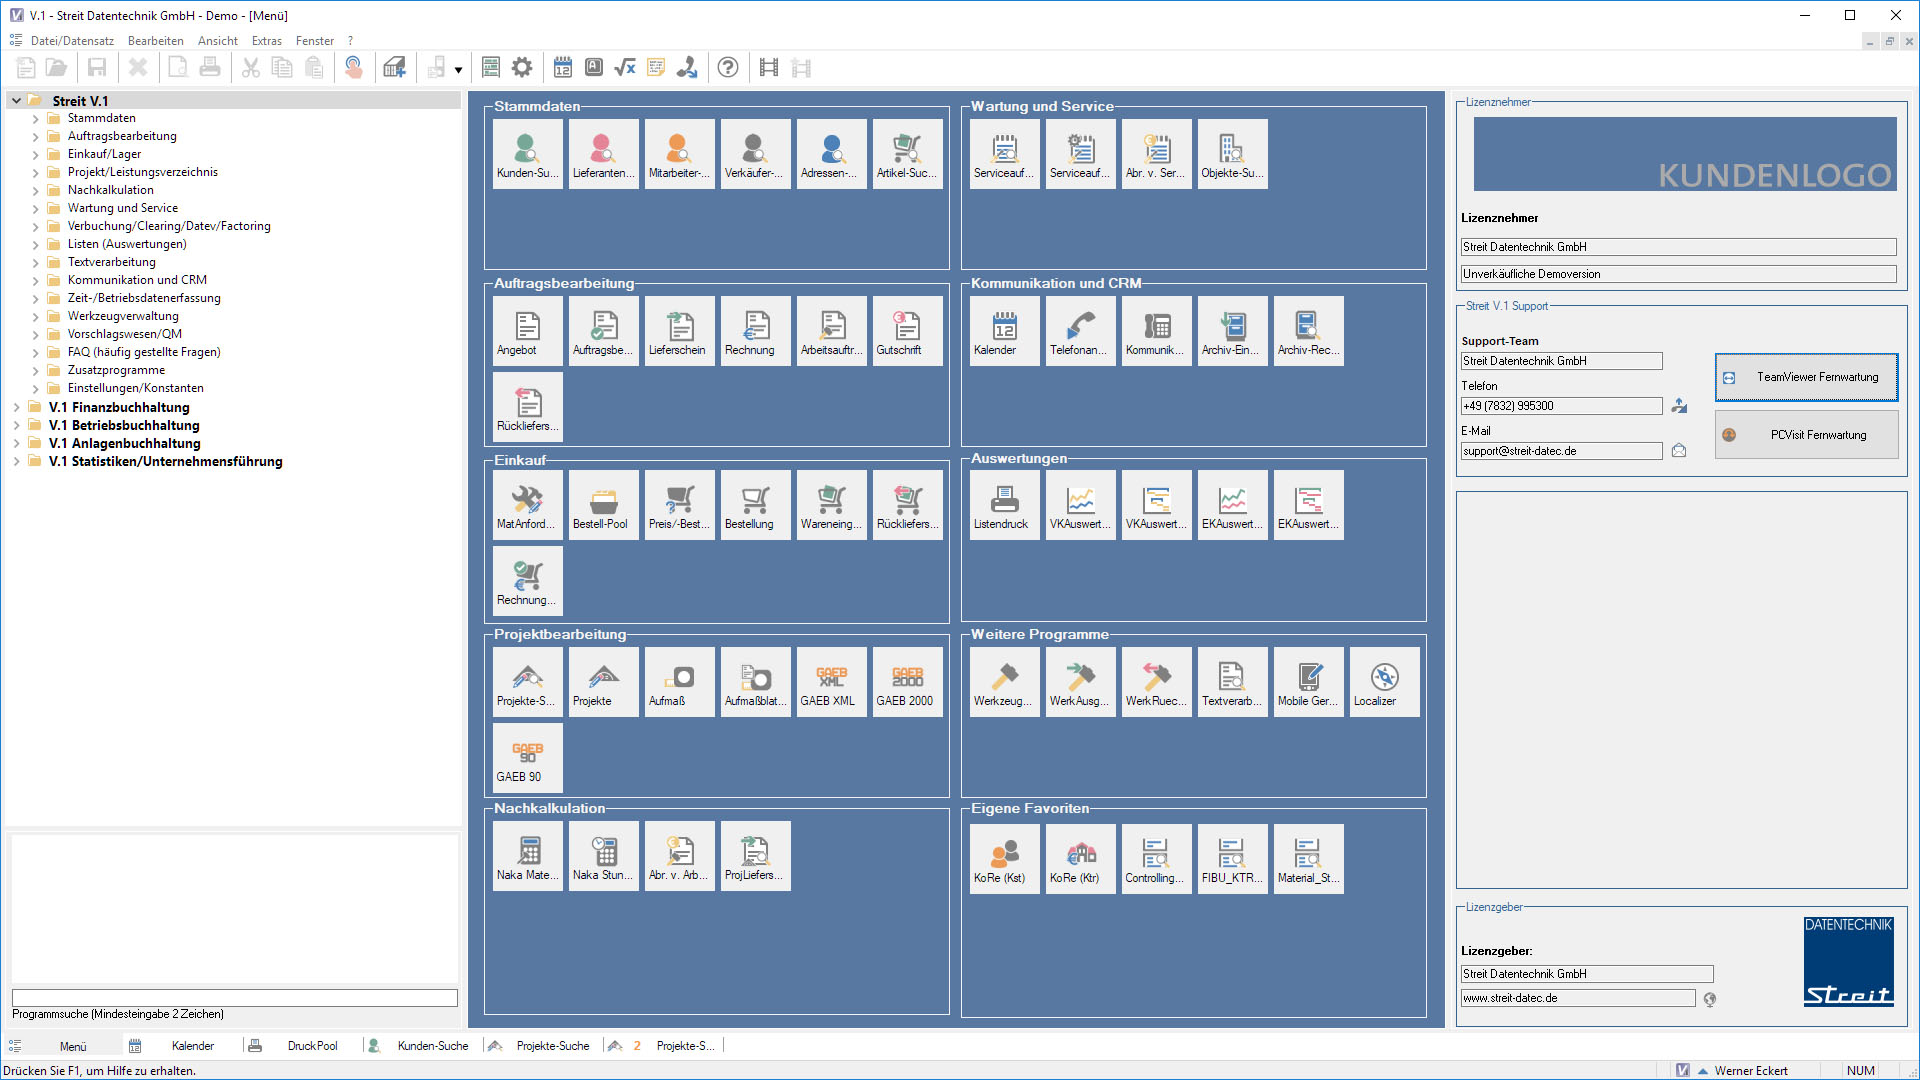Click the www.streit-datec.de website field
Viewport: 1920px width, 1080px height.
click(x=1577, y=998)
